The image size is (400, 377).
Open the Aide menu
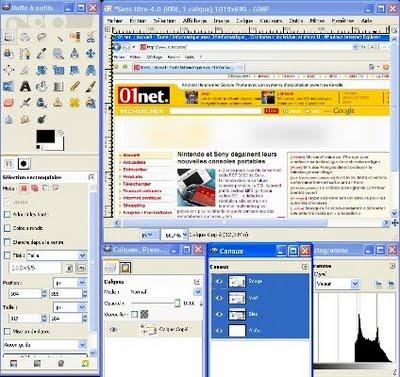(x=367, y=21)
